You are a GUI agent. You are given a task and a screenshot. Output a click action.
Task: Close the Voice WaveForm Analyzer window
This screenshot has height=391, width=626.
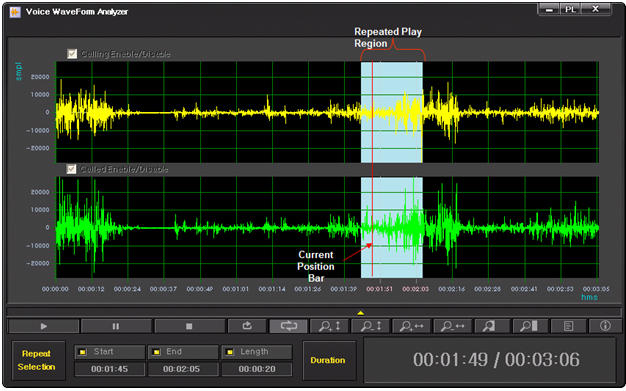click(596, 9)
